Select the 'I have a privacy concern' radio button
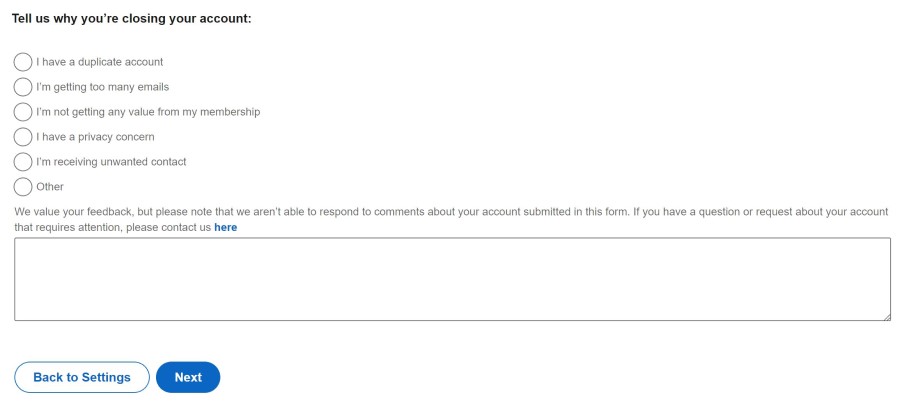 tap(23, 137)
